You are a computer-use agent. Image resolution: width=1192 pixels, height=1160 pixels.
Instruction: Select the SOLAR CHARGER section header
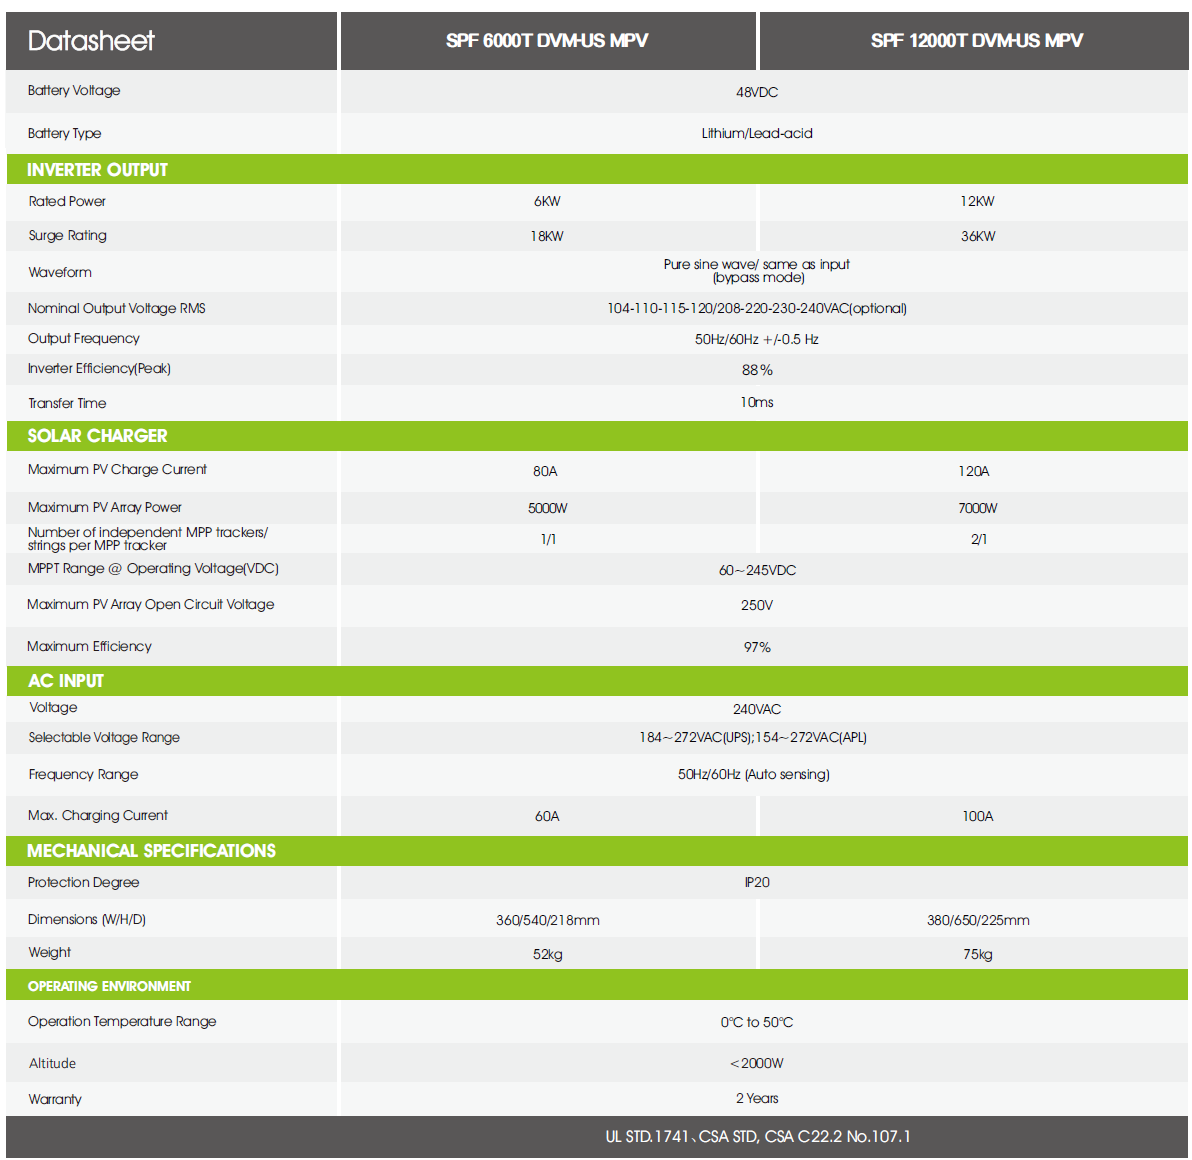coord(97,436)
